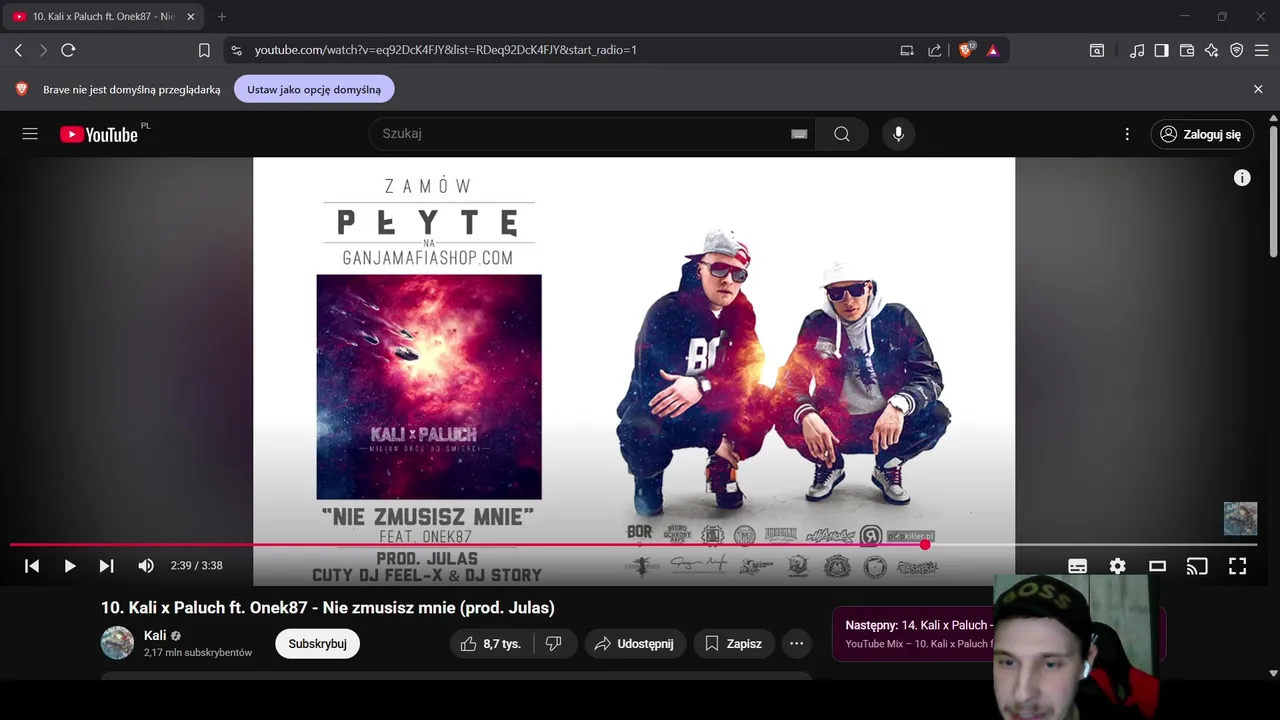The height and width of the screenshot is (720, 1280).
Task: Open Brave Shields lion icon
Action: (966, 50)
